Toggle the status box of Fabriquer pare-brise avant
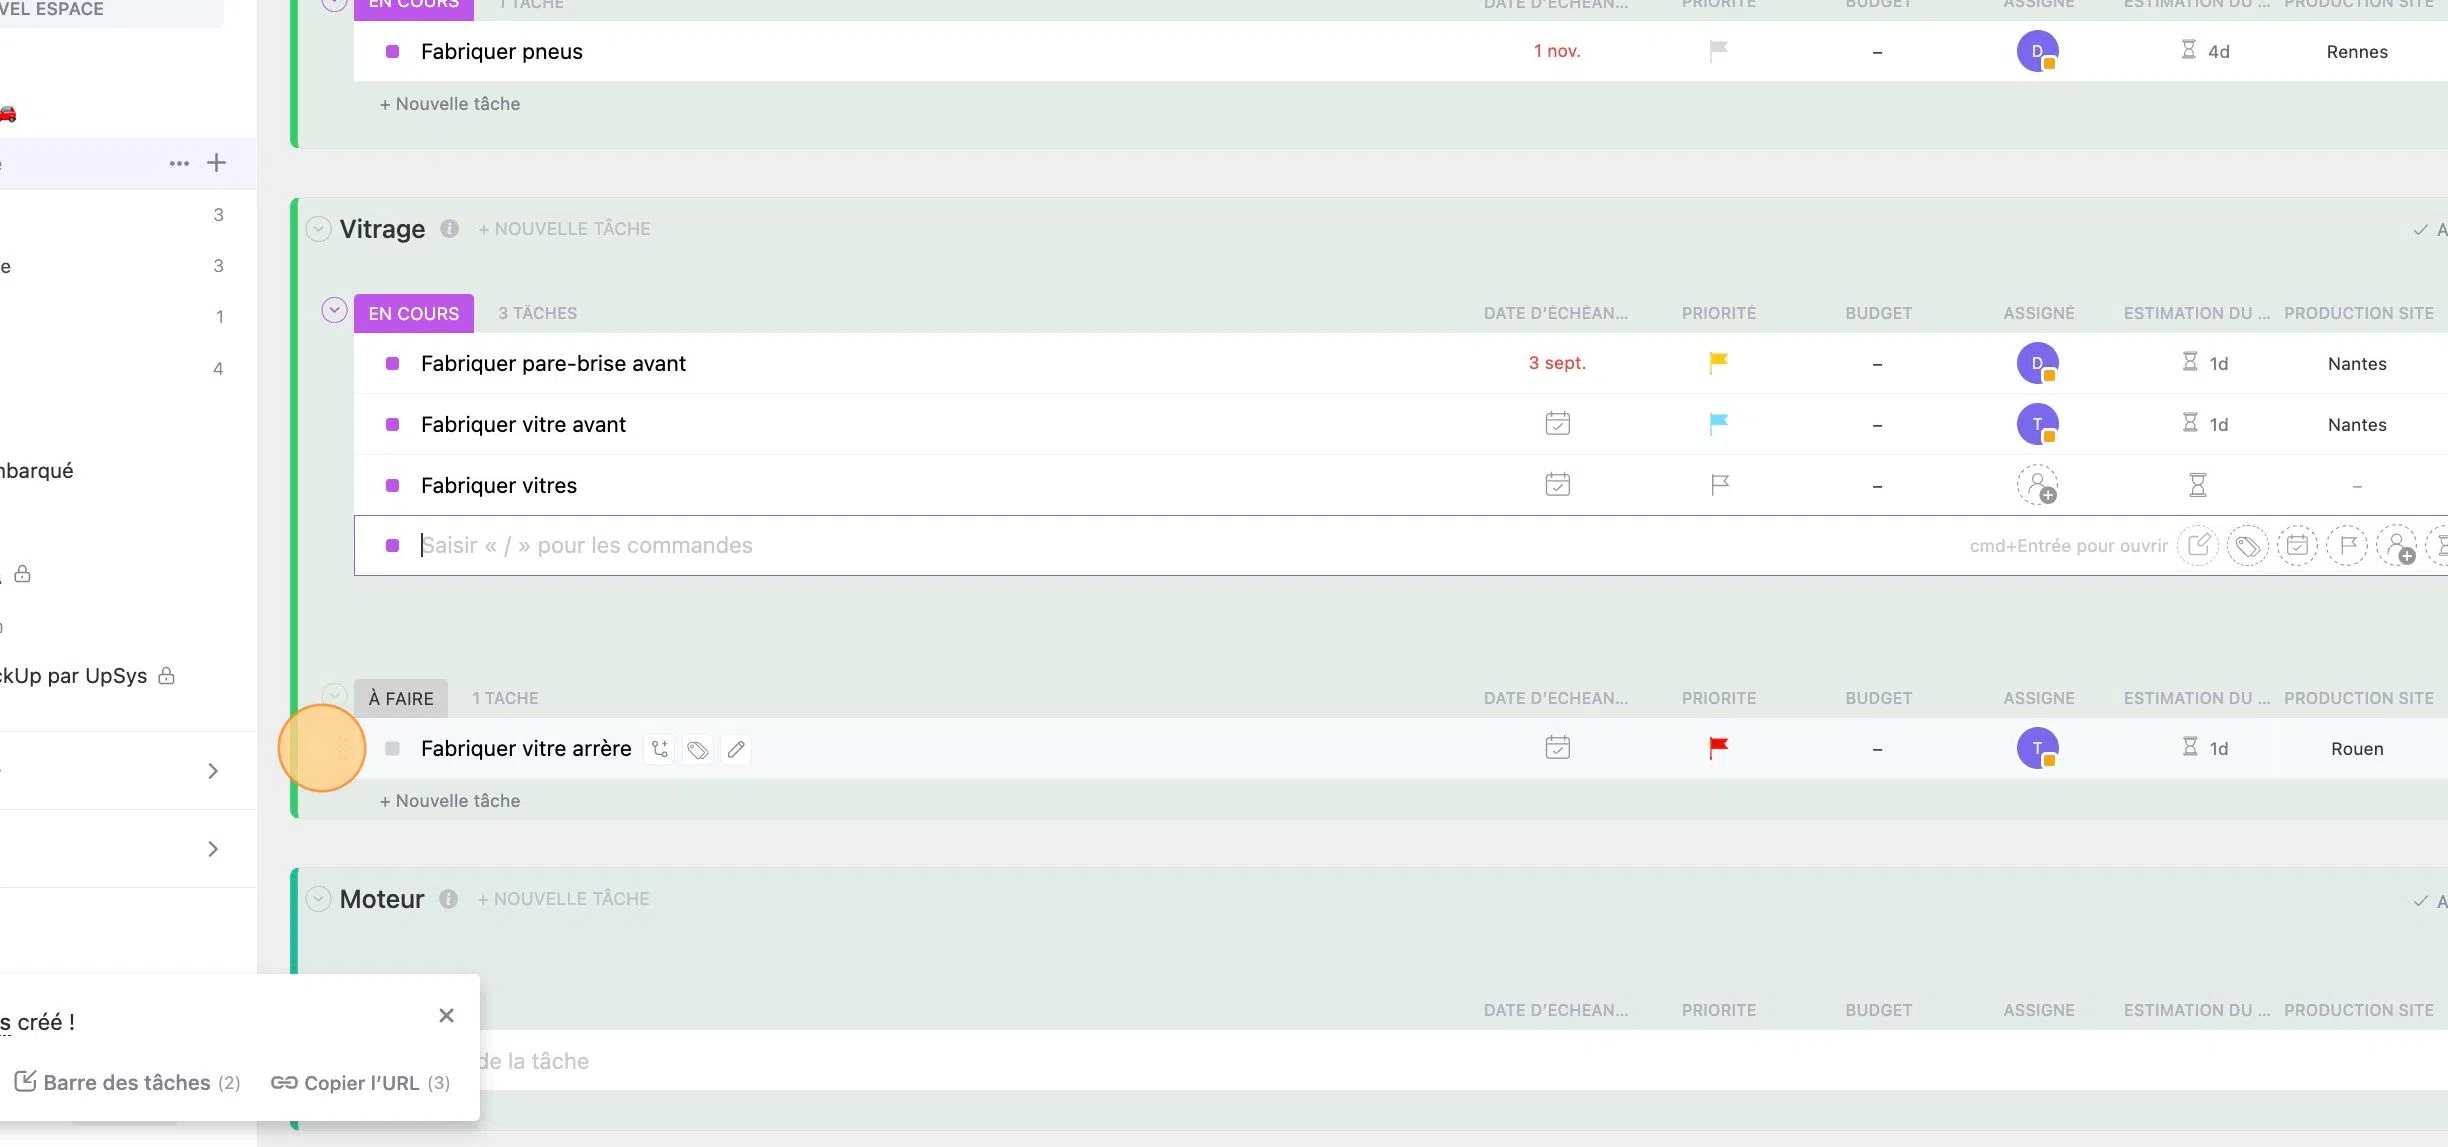This screenshot has height=1147, width=2448. coord(393,364)
